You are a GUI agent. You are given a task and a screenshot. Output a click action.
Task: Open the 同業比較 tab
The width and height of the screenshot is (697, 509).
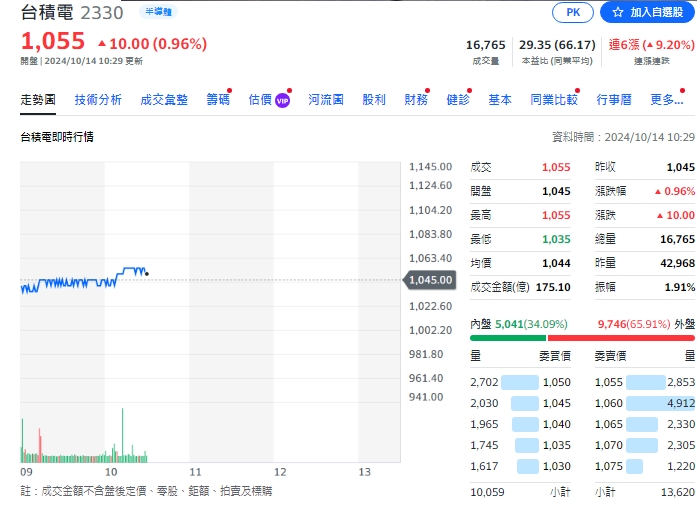(554, 100)
